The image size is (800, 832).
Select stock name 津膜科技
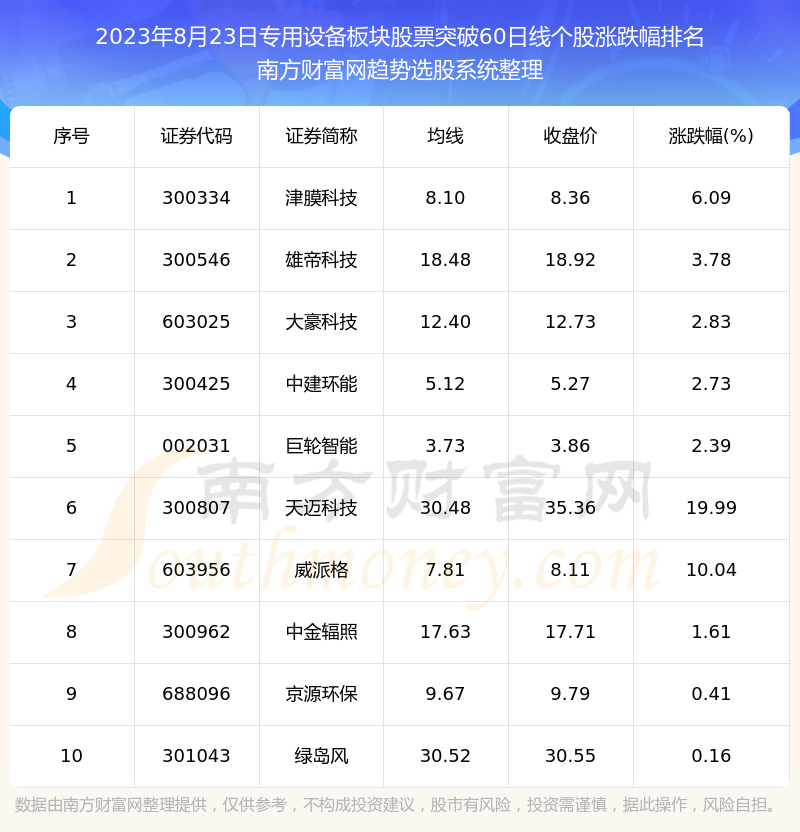coord(321,198)
